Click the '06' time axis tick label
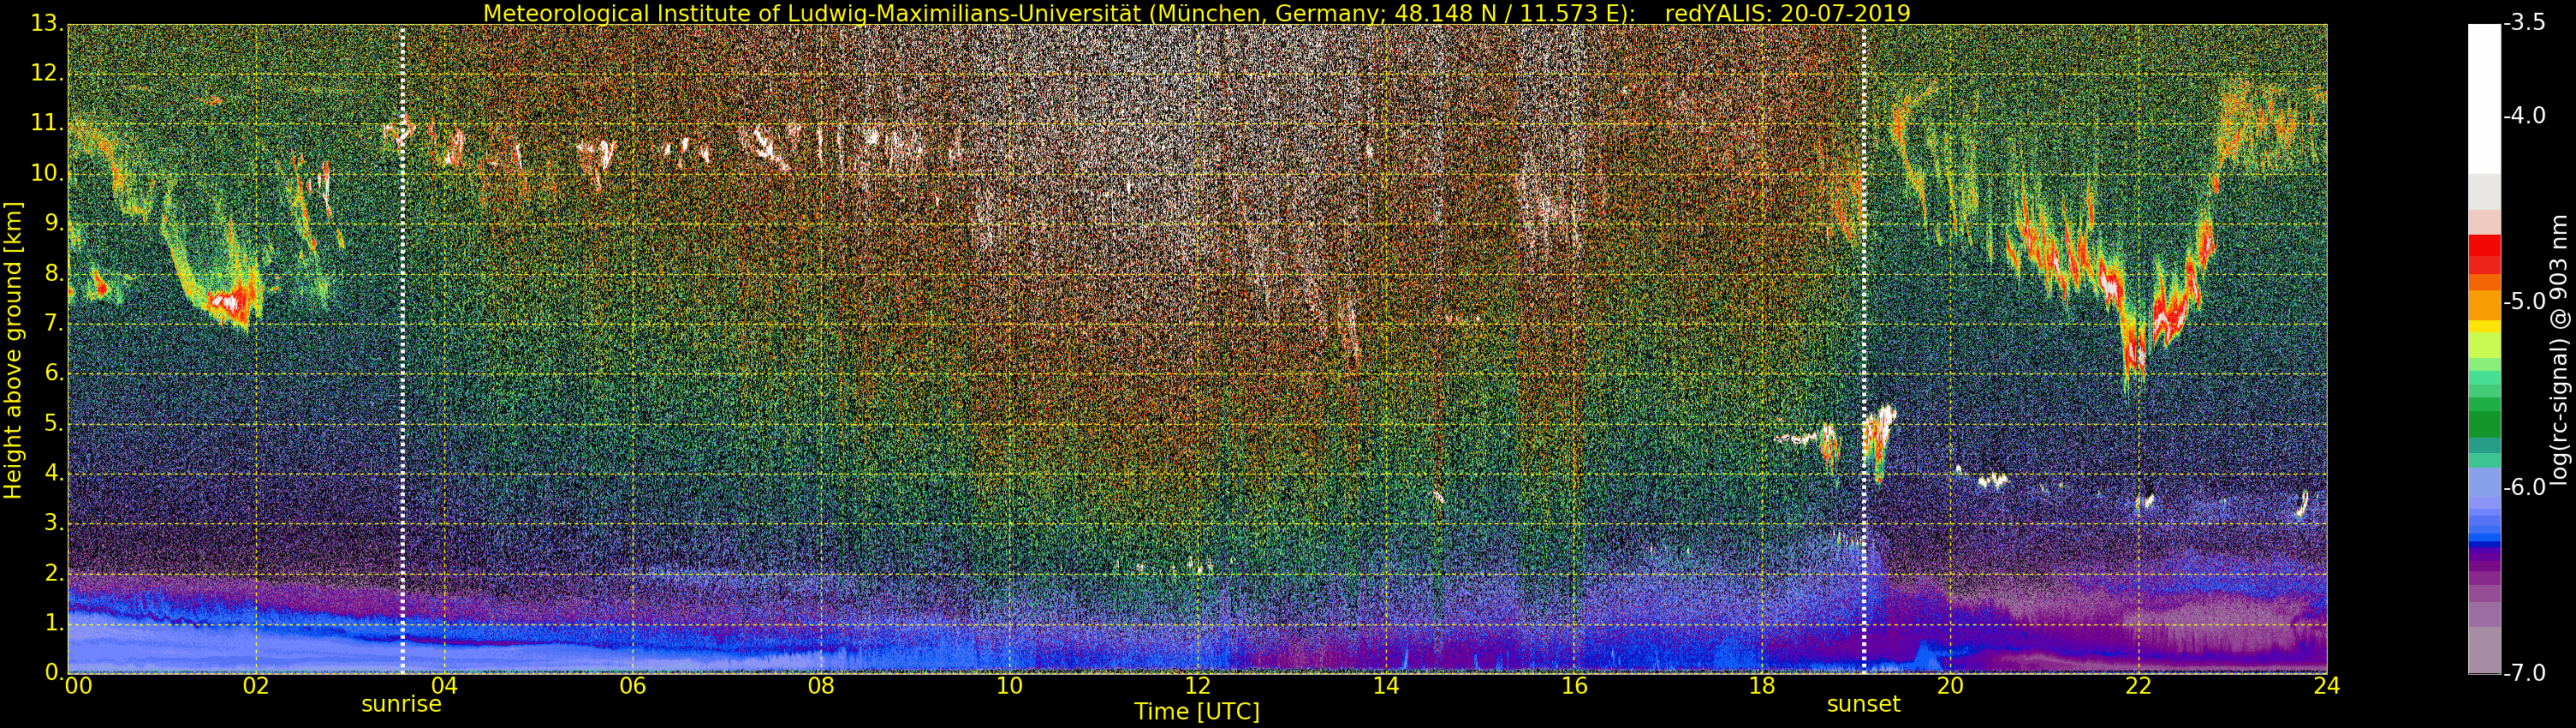The width and height of the screenshot is (2576, 728). pos(633,685)
